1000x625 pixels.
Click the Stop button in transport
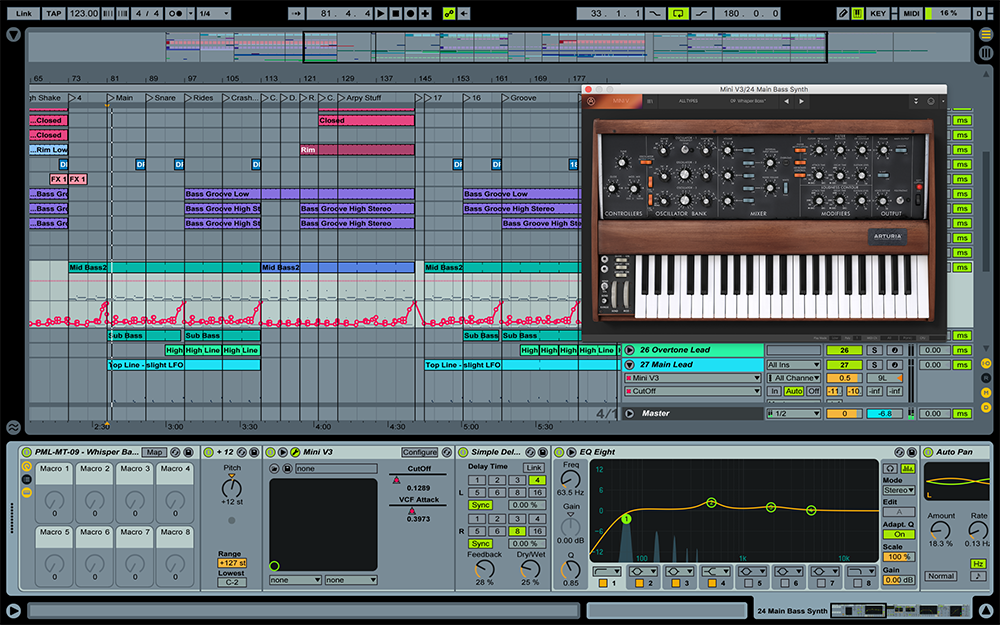click(x=395, y=13)
